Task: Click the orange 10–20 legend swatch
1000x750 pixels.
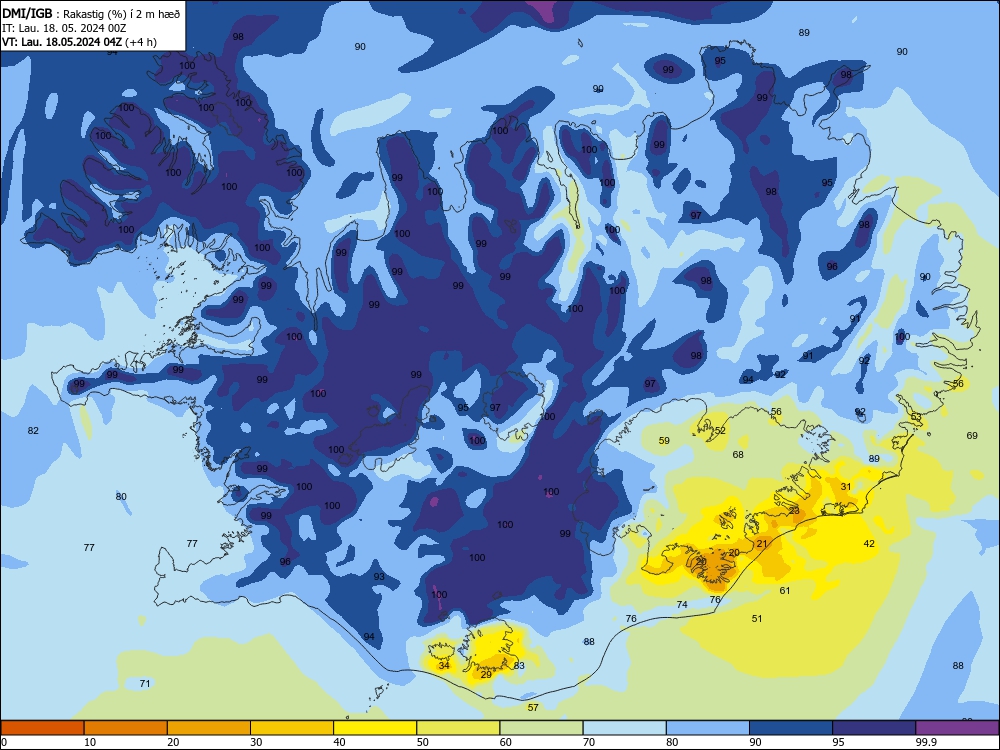Action: pyautogui.click(x=126, y=728)
